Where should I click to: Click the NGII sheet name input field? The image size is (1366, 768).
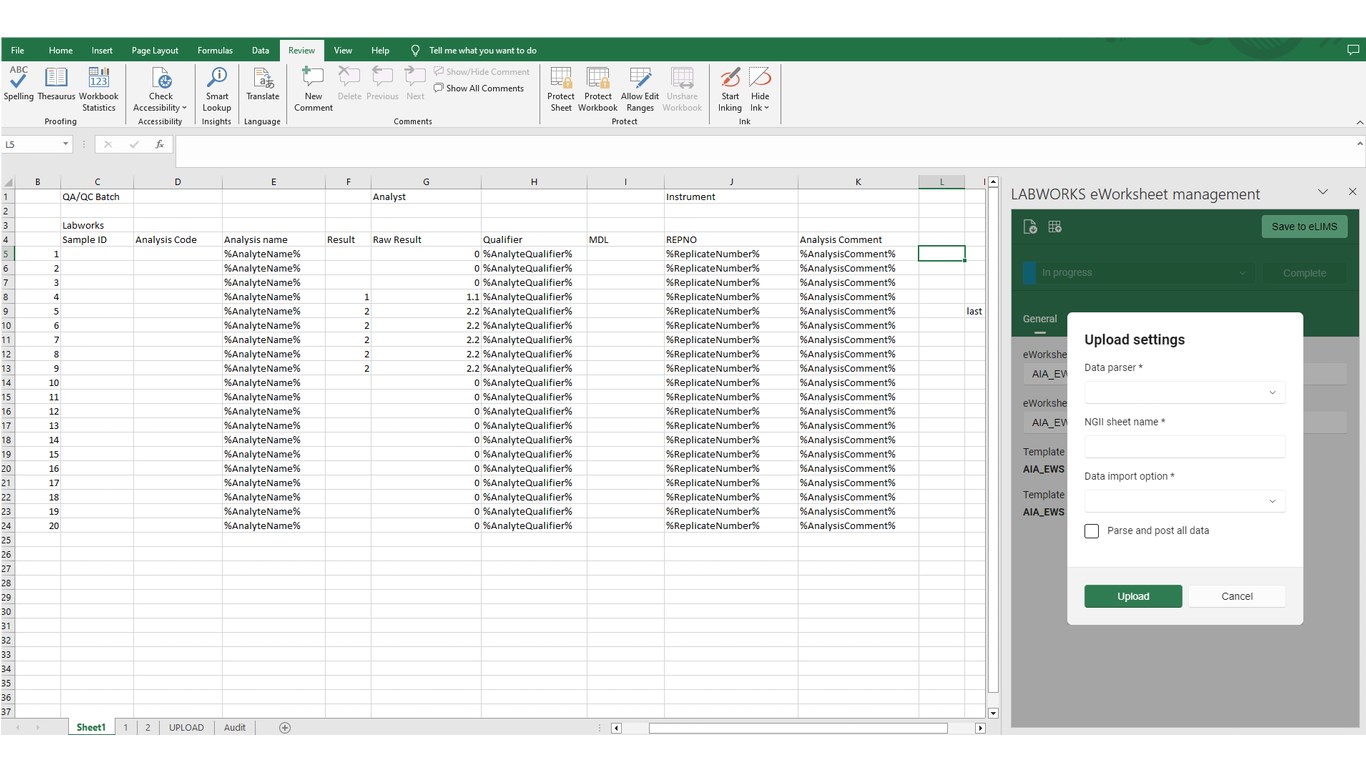(1184, 447)
